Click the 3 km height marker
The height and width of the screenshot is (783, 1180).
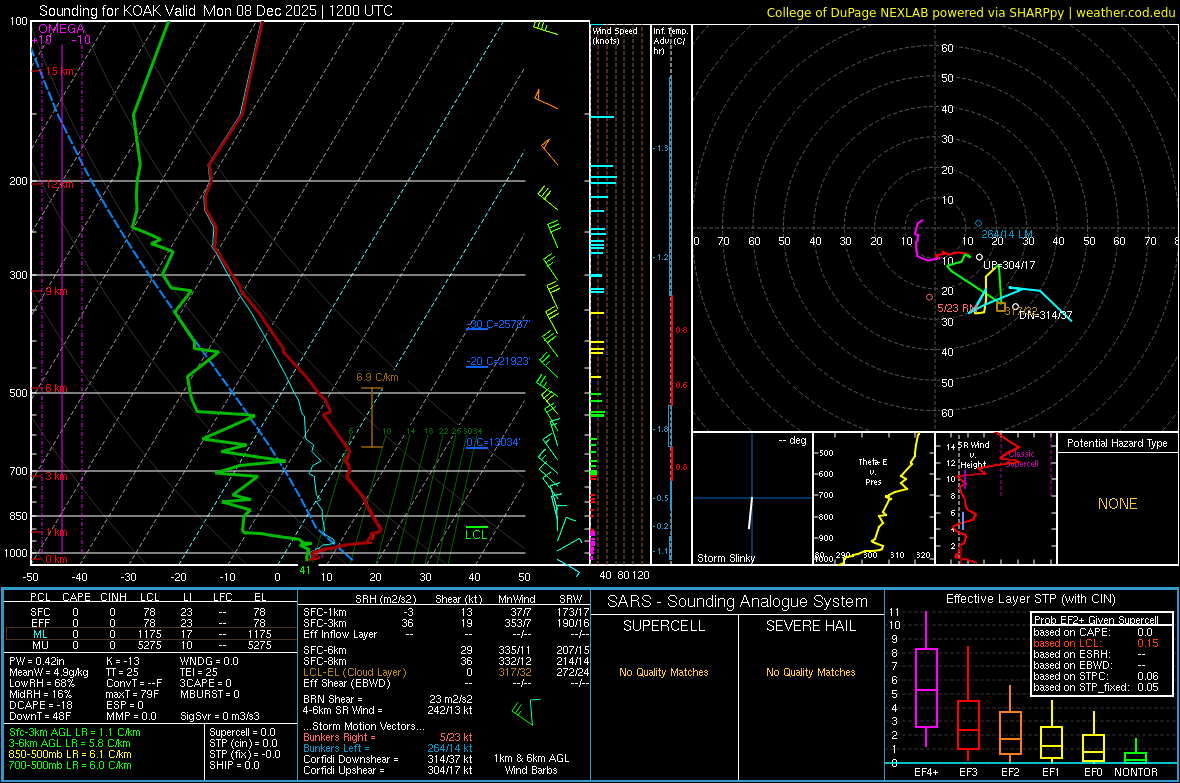coord(57,476)
